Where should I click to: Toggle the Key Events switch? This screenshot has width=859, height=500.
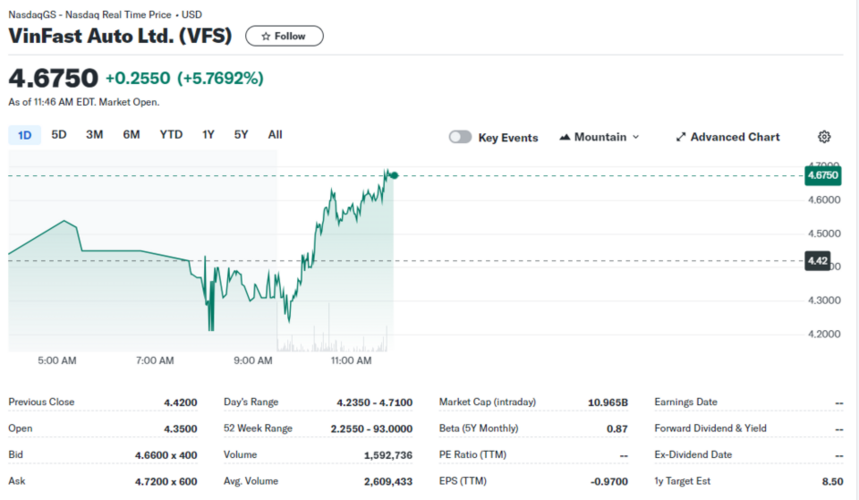[x=460, y=137]
